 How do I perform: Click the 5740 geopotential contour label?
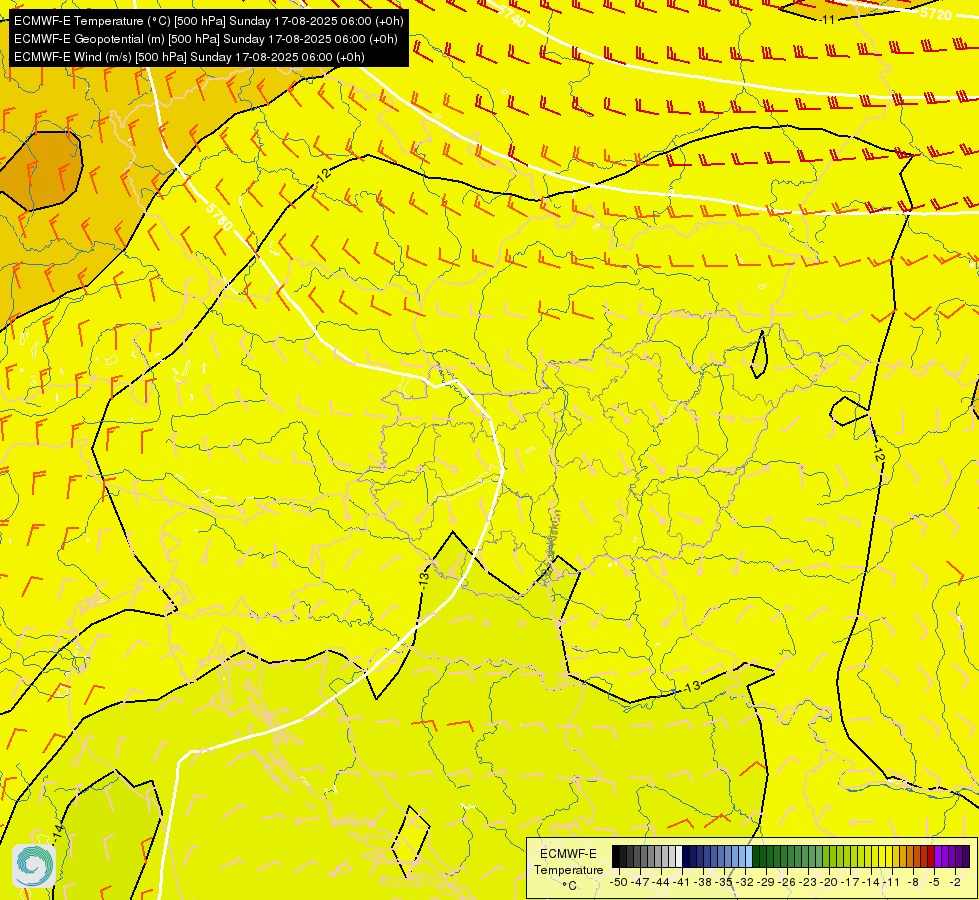tap(512, 15)
